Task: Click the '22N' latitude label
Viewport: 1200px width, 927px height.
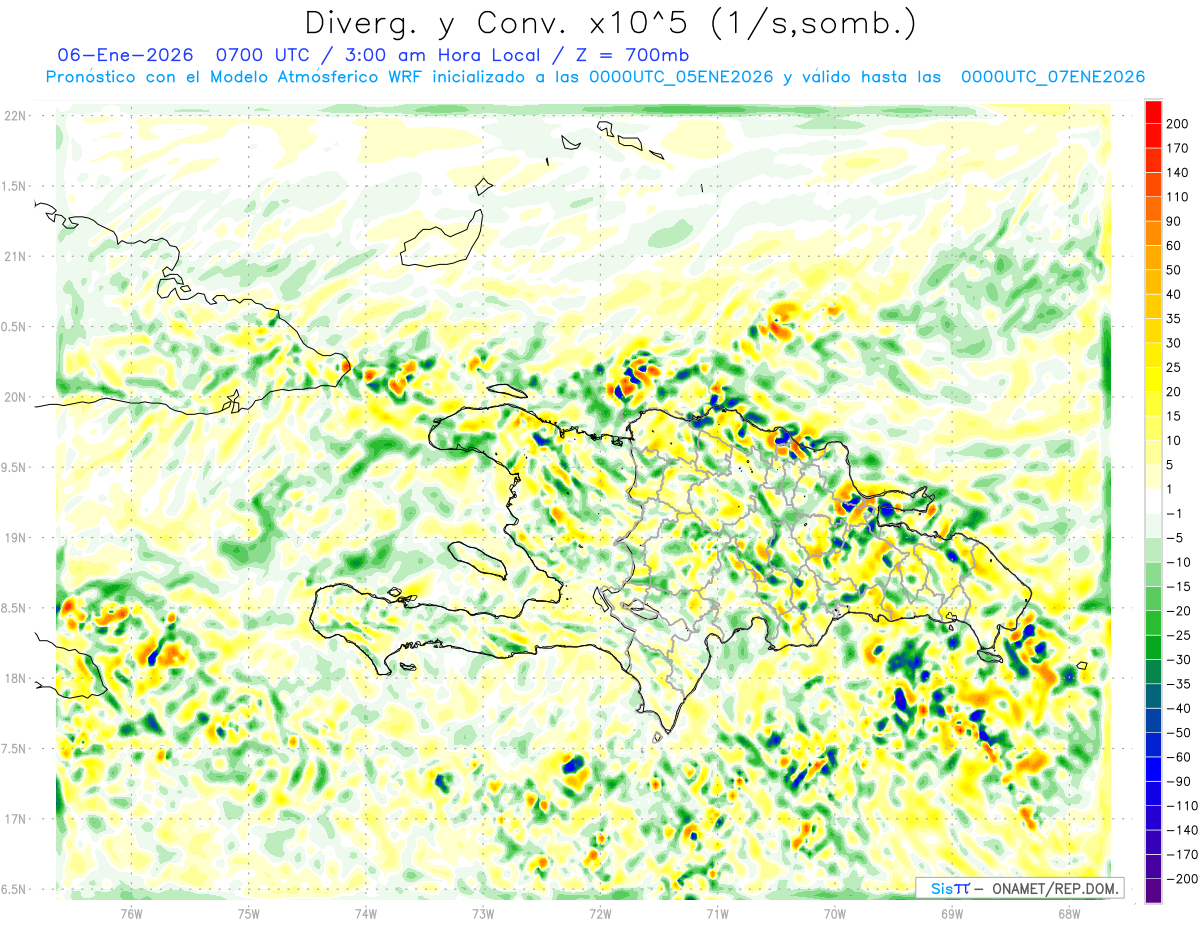Action: click(x=15, y=116)
